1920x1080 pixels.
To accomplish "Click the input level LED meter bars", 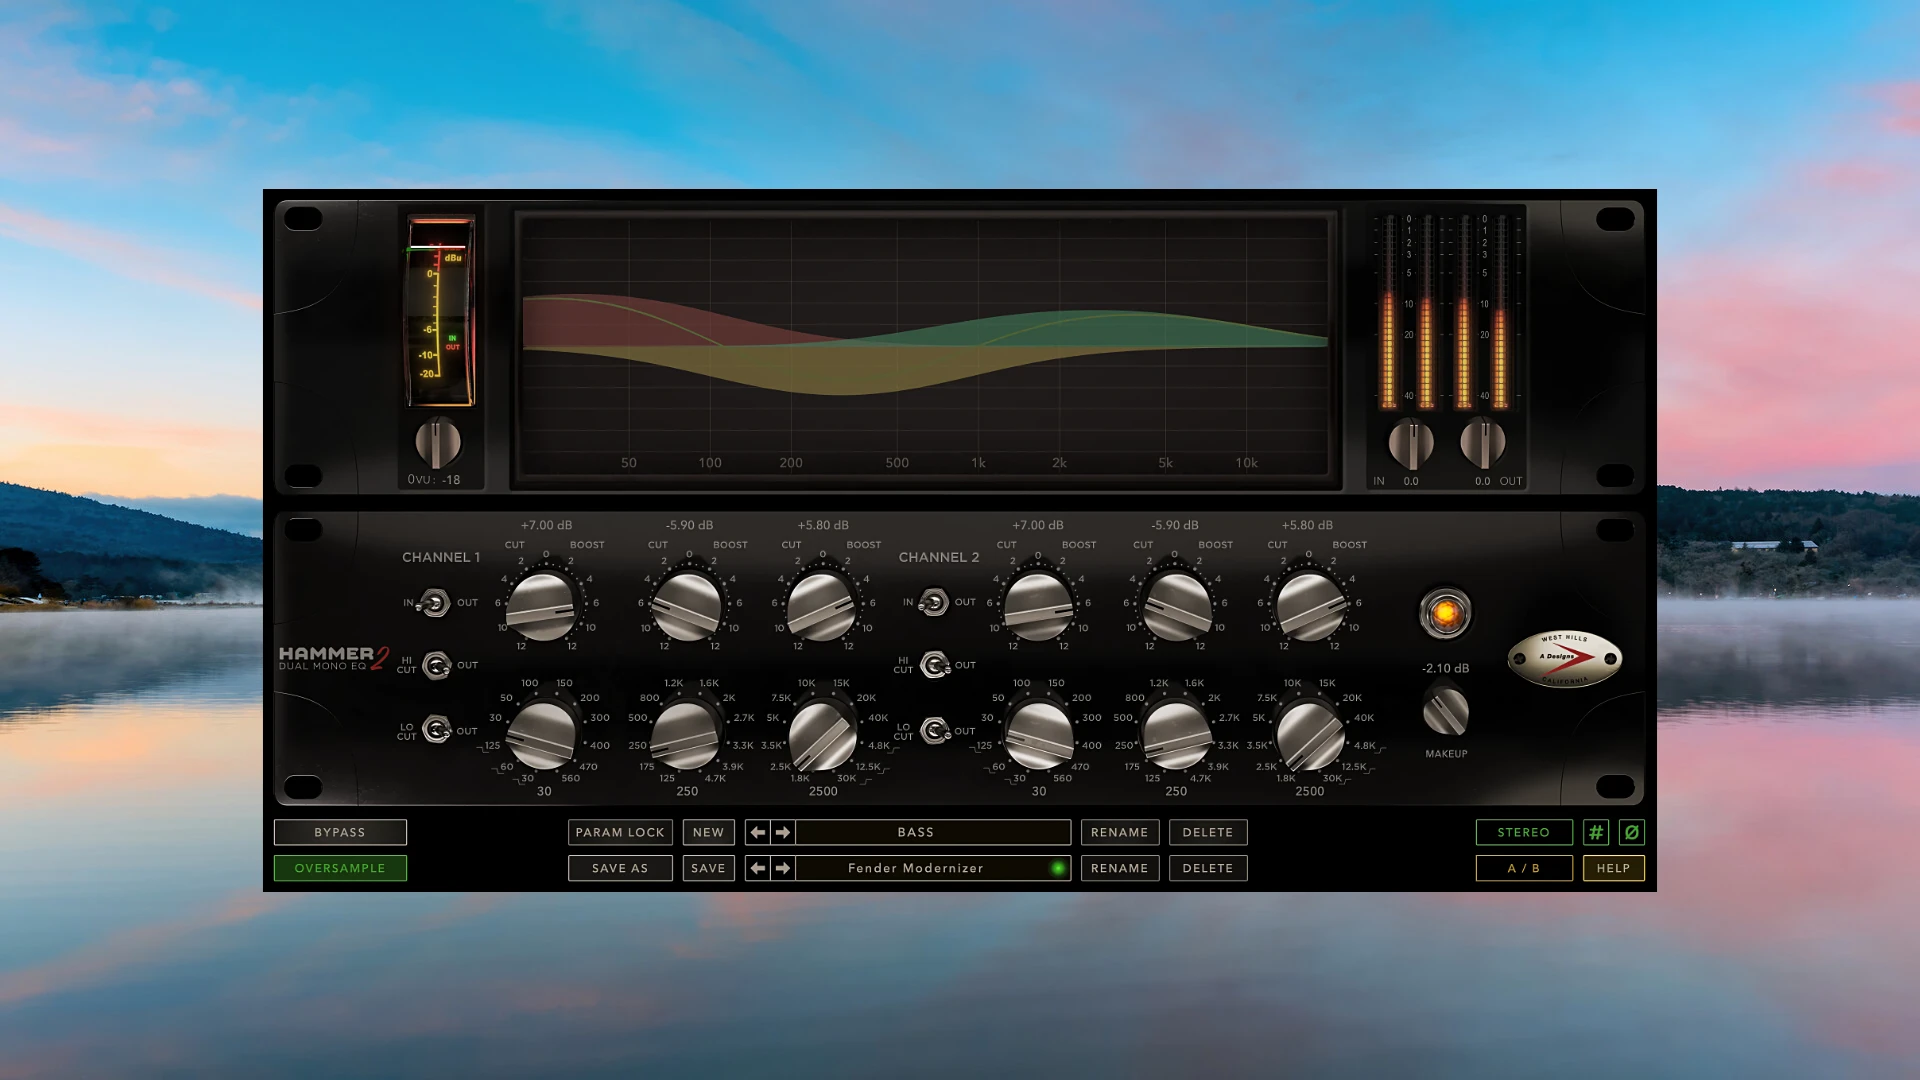I will click(x=1408, y=310).
